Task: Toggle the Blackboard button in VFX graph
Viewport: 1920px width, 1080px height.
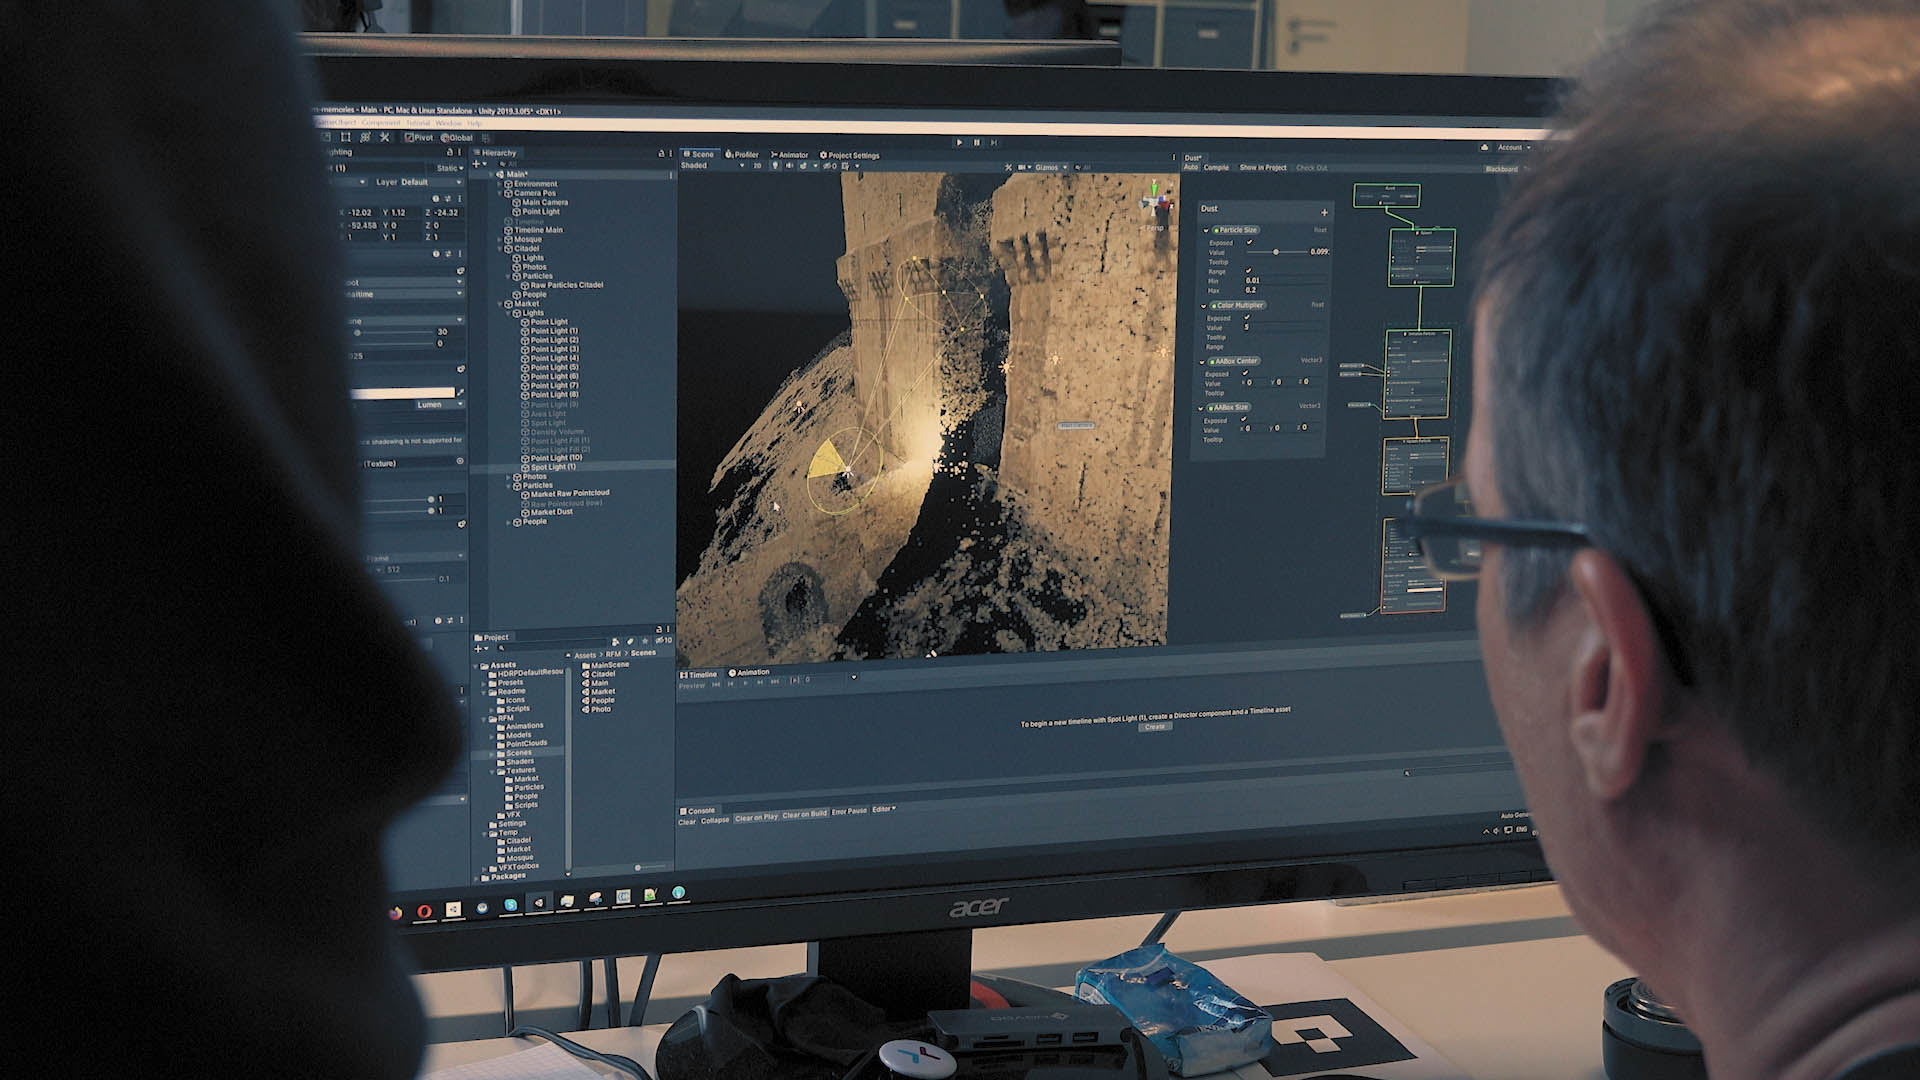Action: coord(1501,169)
